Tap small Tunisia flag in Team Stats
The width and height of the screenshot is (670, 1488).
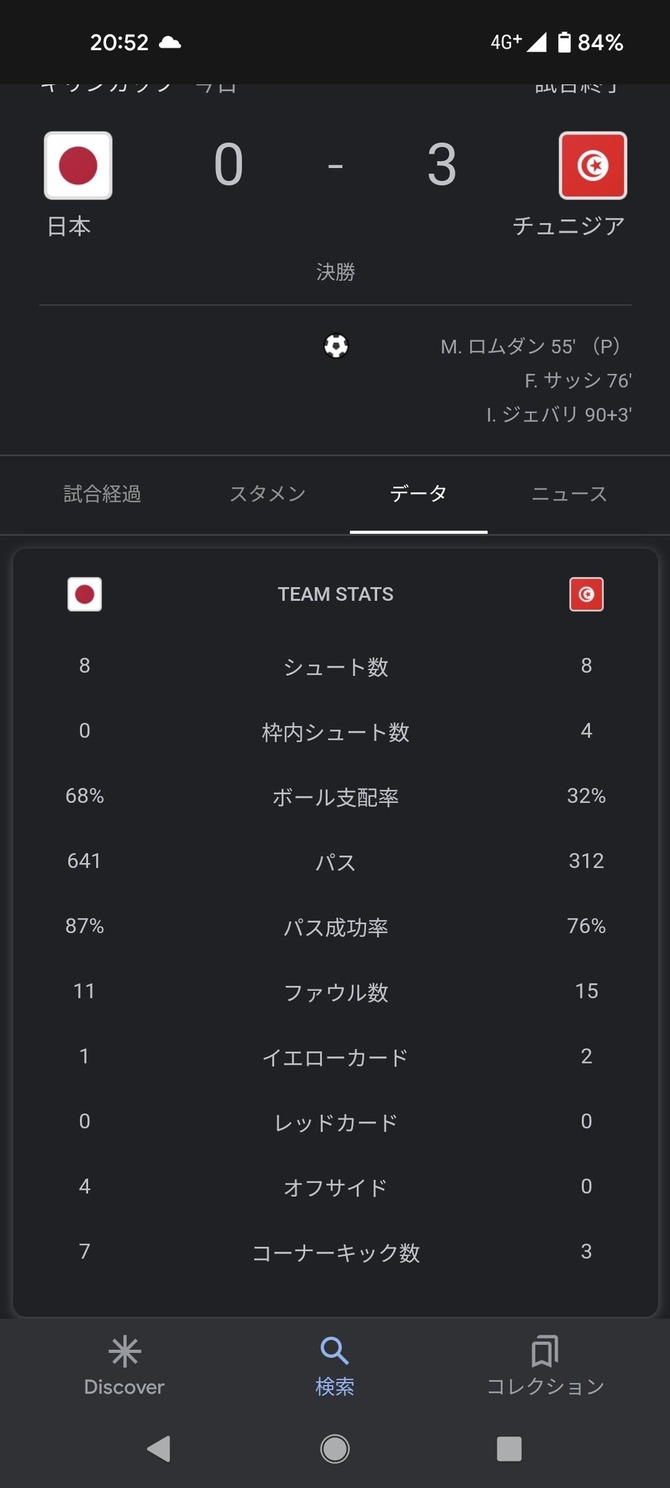point(586,594)
